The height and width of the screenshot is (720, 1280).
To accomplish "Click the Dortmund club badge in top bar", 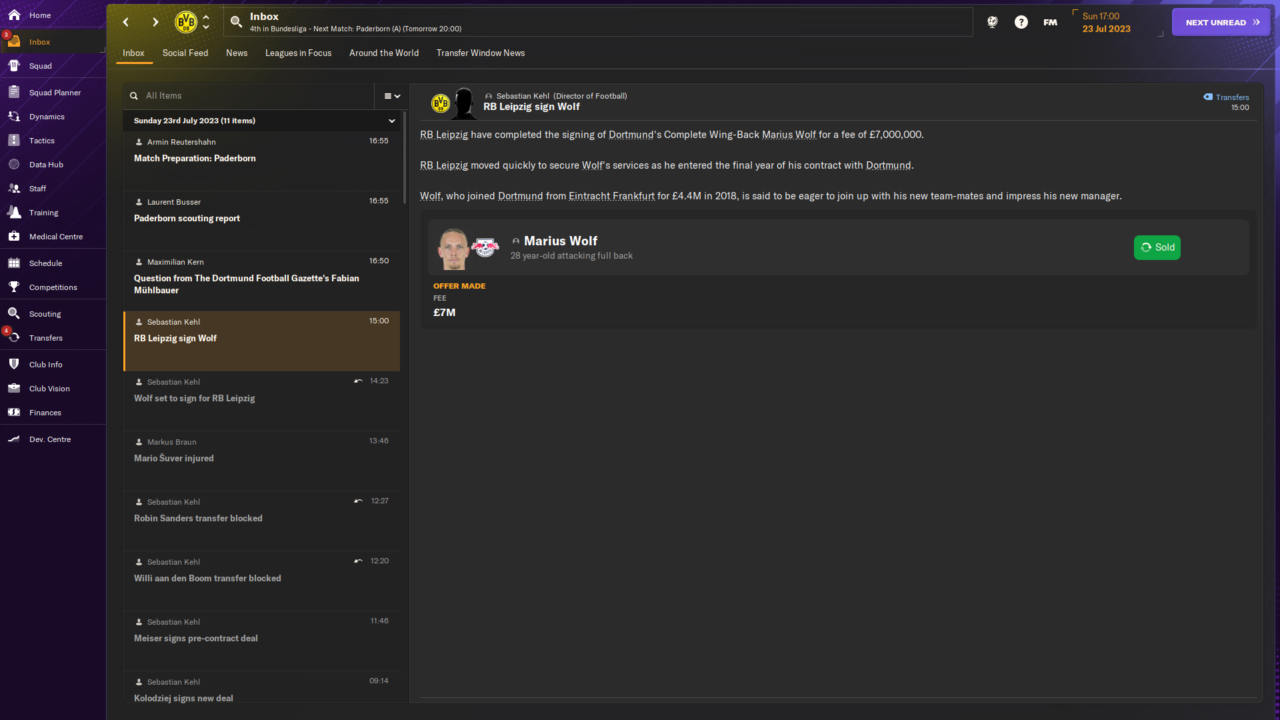I will pos(186,22).
